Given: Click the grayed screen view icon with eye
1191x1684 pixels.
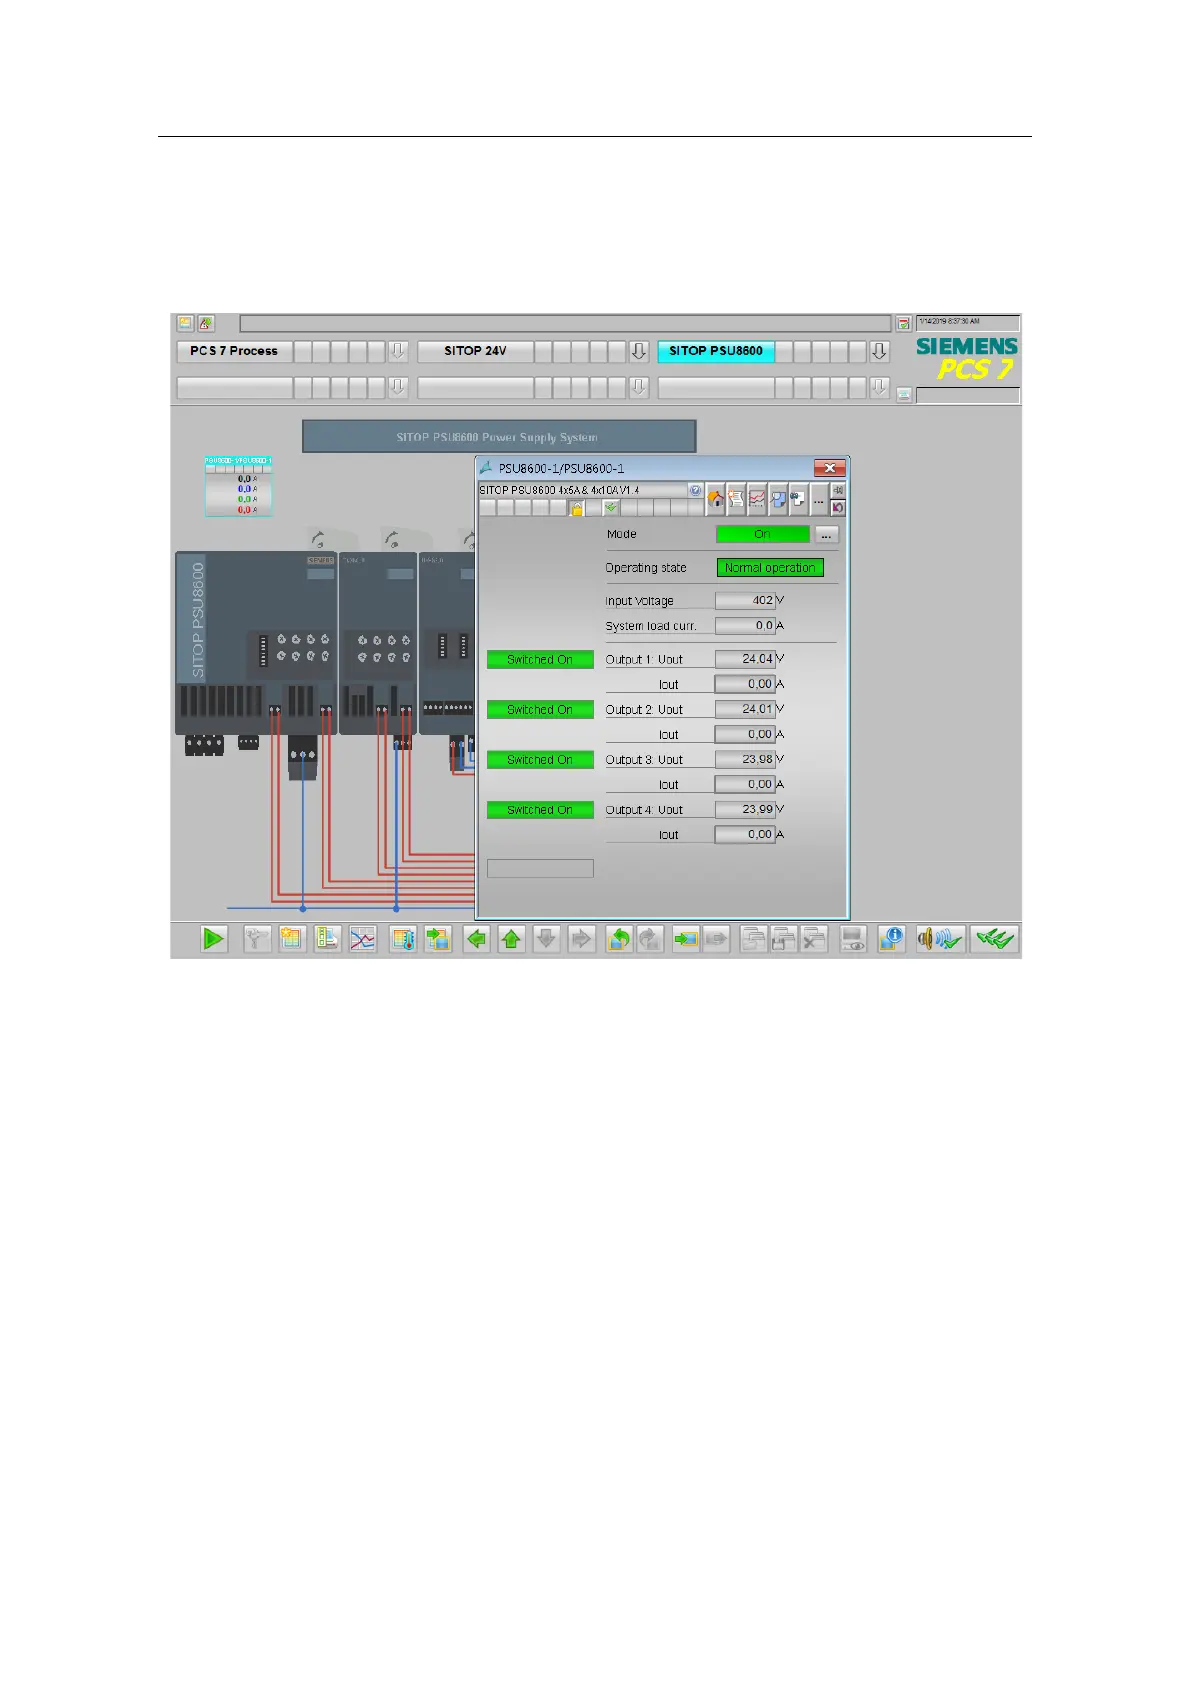Looking at the screenshot, I should 852,939.
